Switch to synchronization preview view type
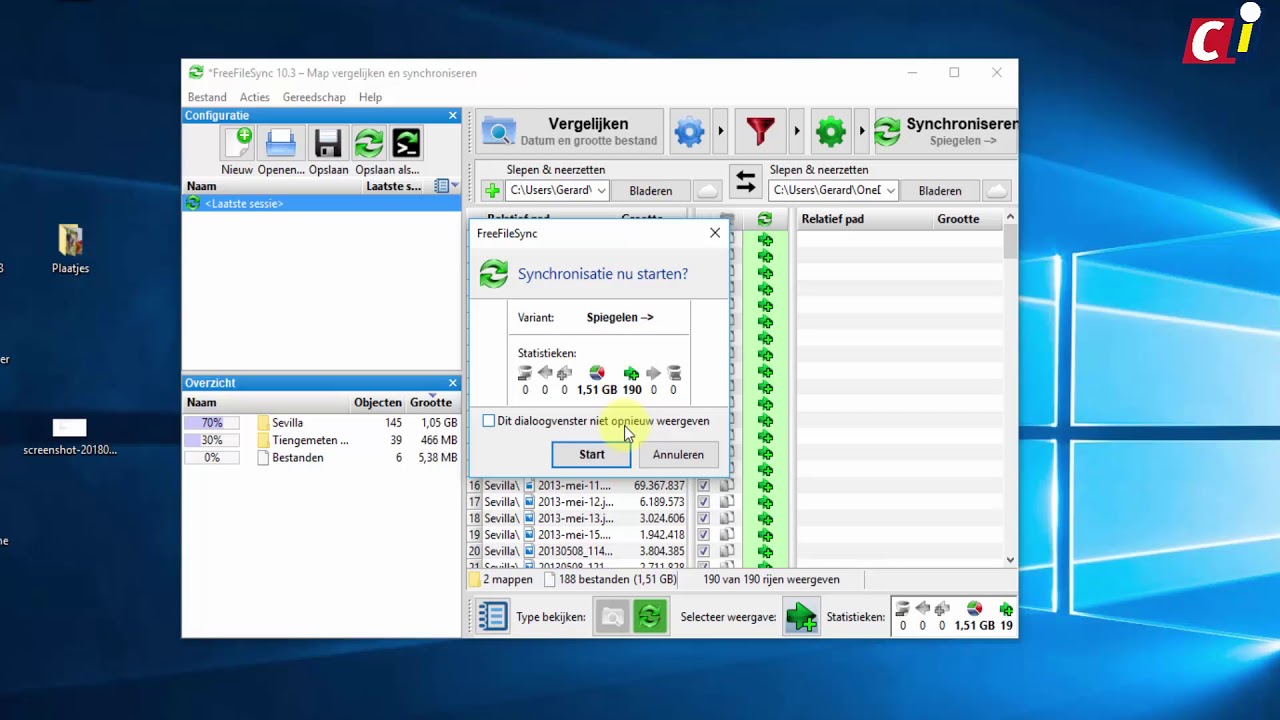The image size is (1280, 720). pos(649,617)
